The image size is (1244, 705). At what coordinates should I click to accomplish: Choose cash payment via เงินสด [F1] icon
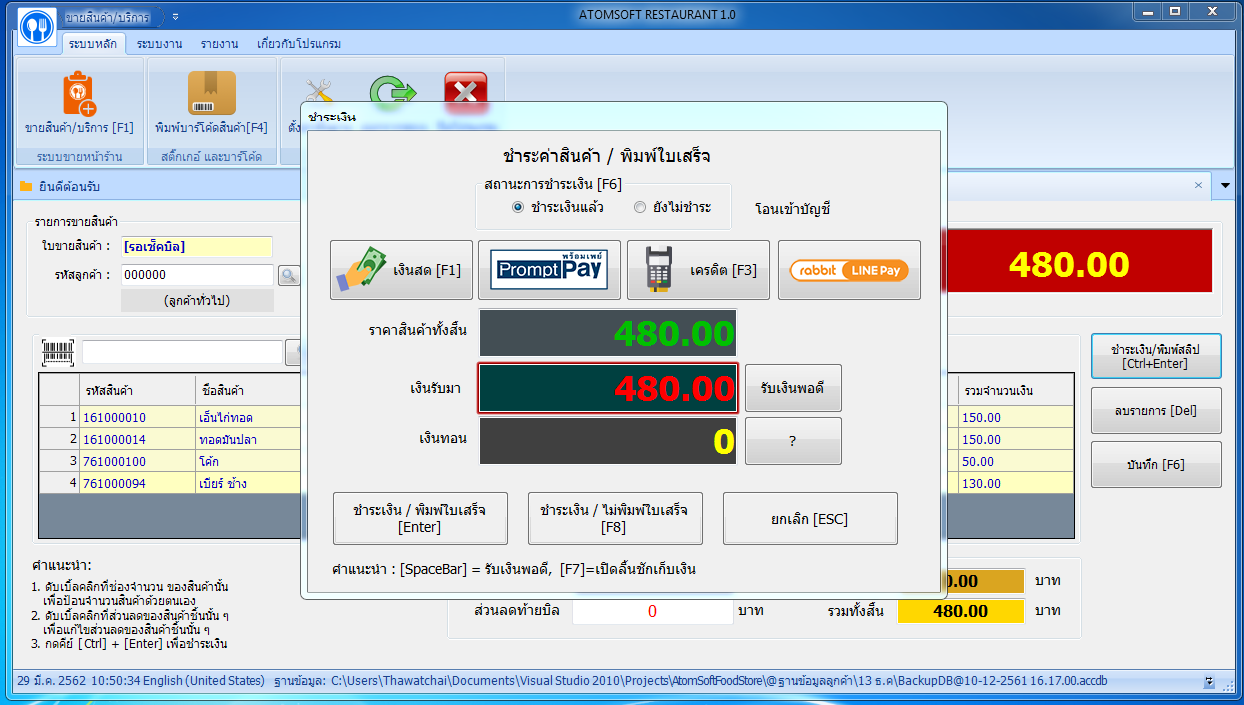400,270
